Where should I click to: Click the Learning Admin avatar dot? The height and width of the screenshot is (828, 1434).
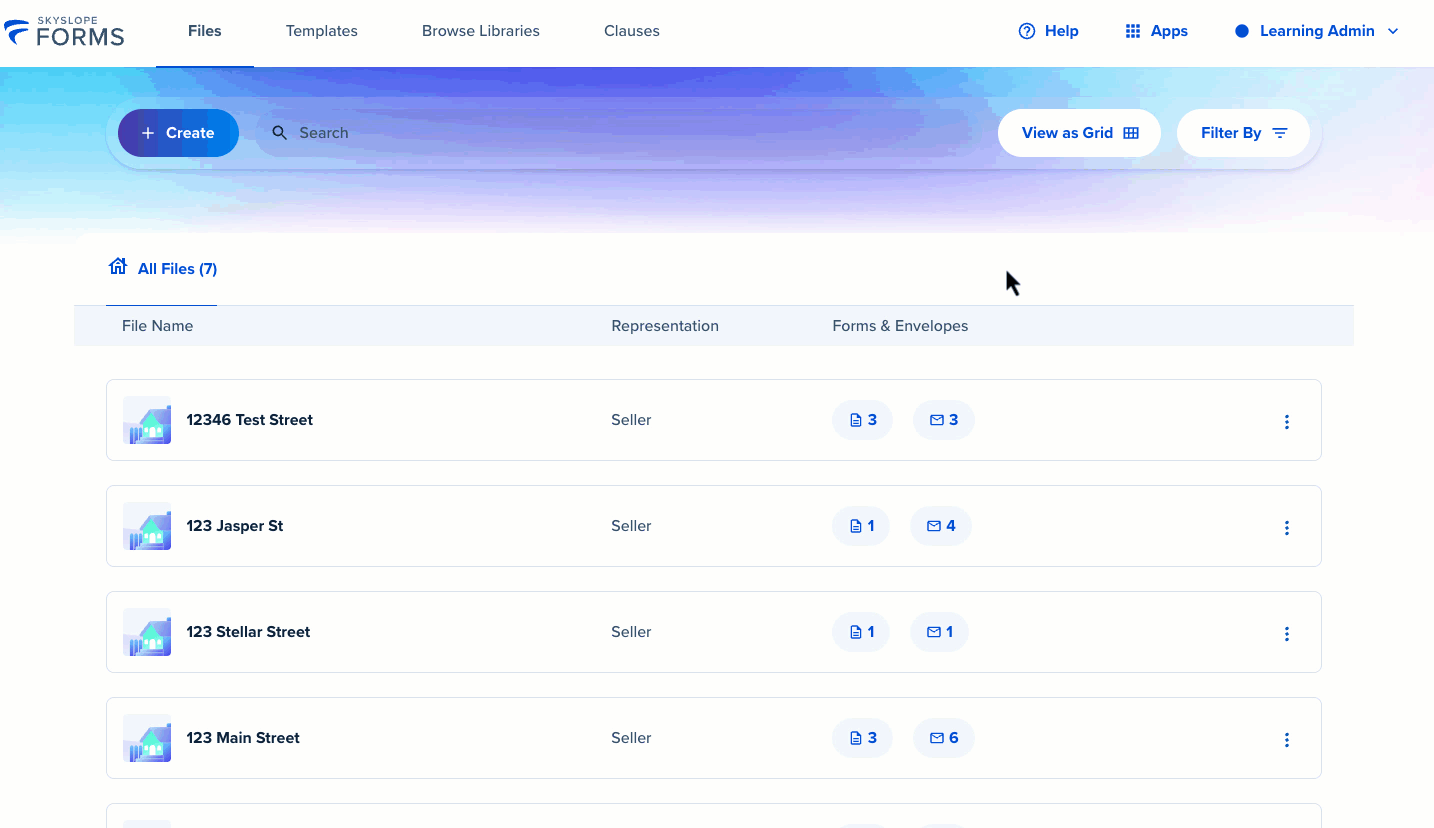pos(1242,31)
